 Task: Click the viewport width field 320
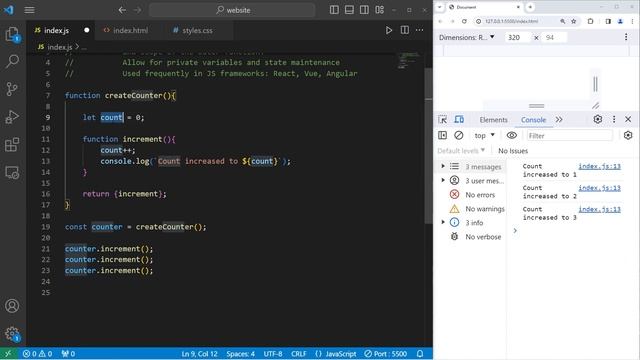[x=517, y=38]
